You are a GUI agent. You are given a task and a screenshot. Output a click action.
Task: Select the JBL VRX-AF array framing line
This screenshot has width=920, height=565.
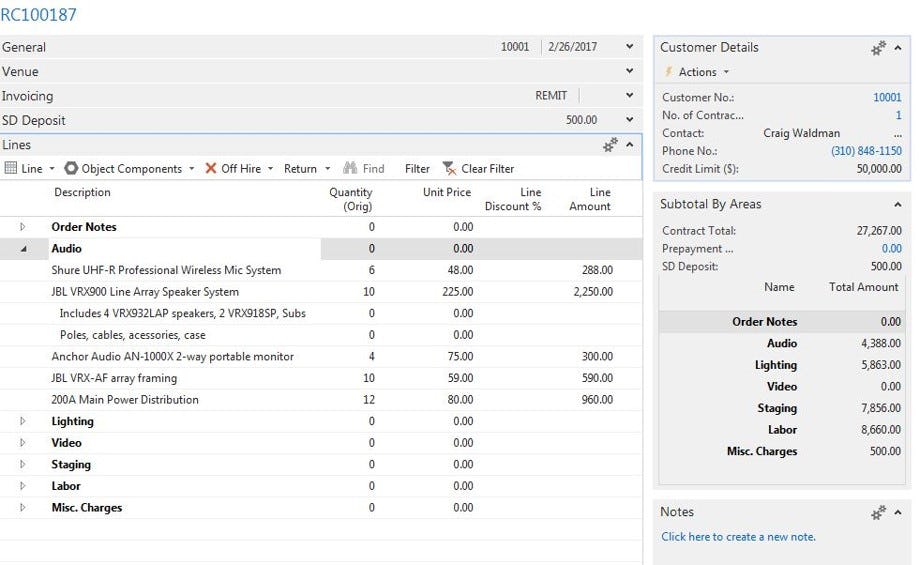[114, 378]
